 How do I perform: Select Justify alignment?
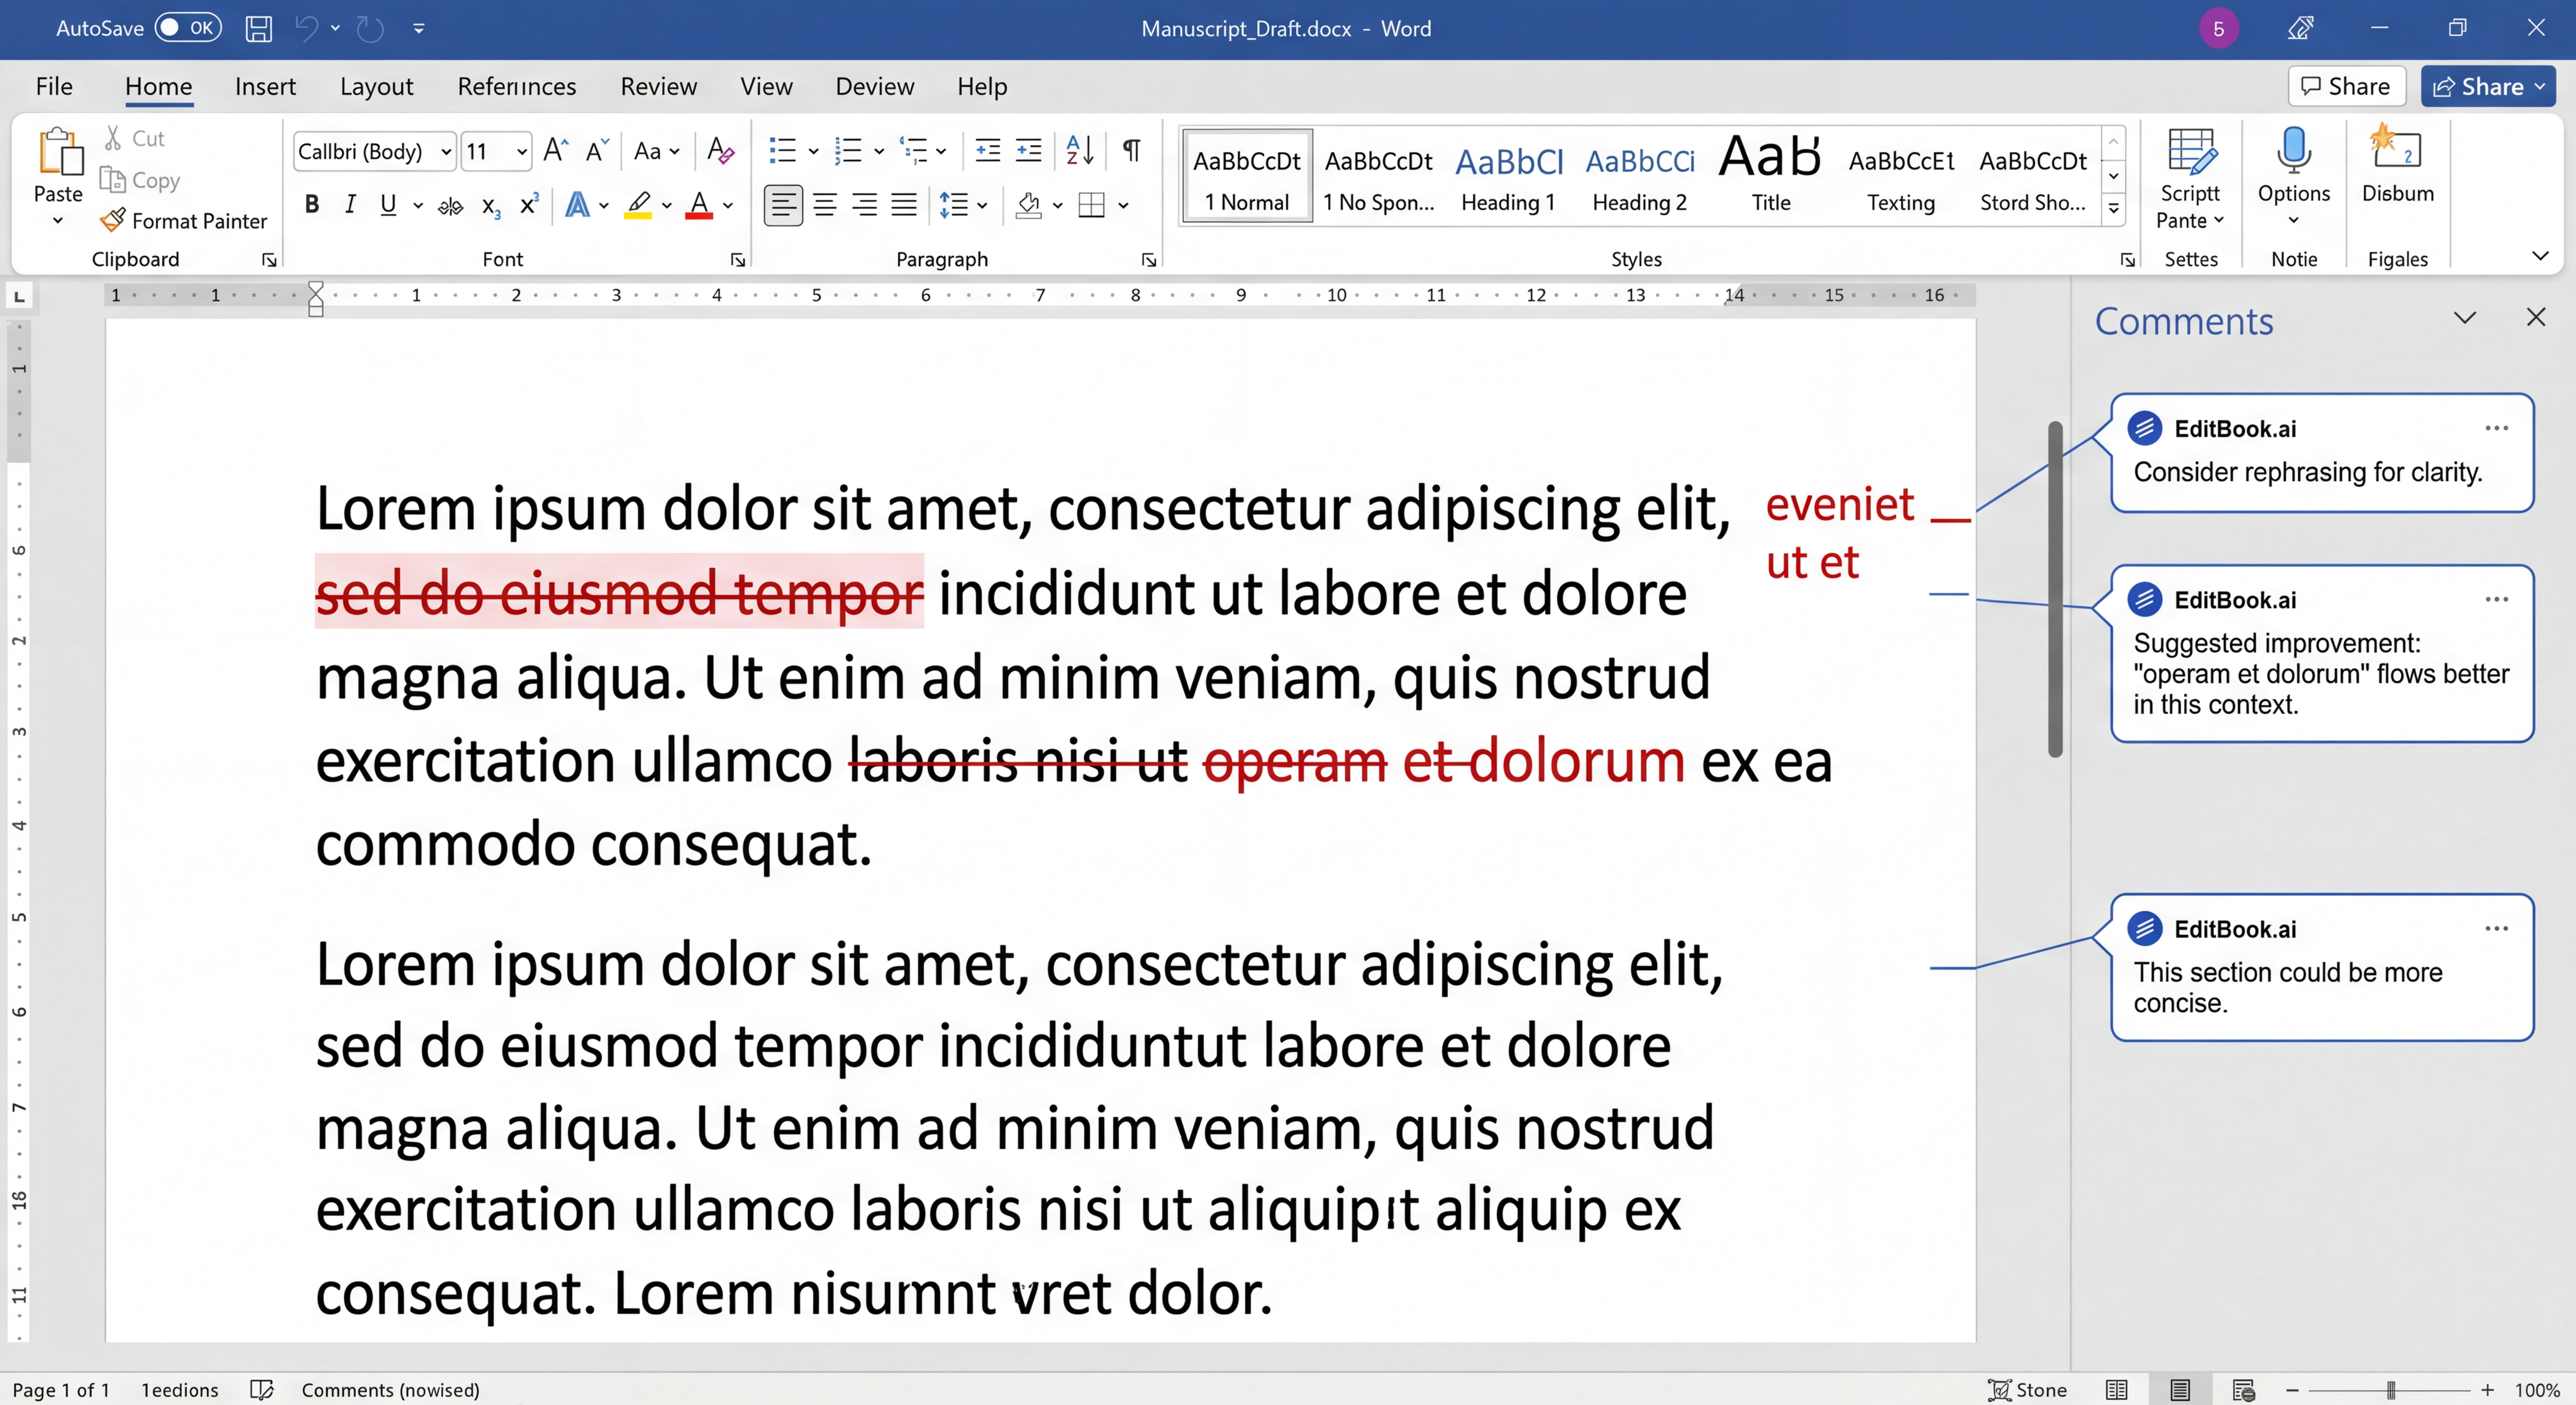point(904,205)
